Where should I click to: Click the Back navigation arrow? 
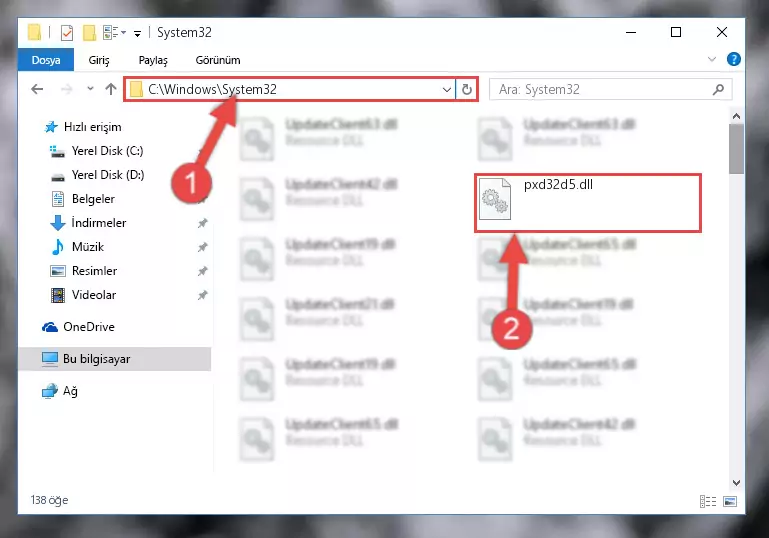coord(37,89)
